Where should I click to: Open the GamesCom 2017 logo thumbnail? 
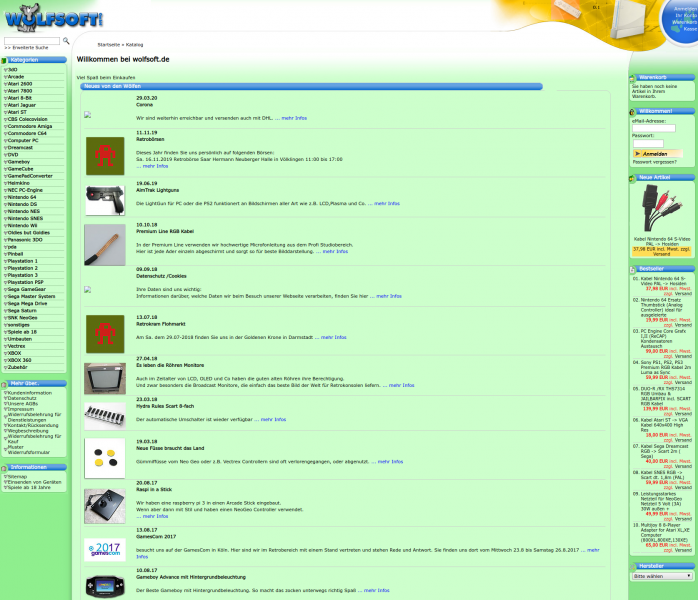pyautogui.click(x=105, y=550)
